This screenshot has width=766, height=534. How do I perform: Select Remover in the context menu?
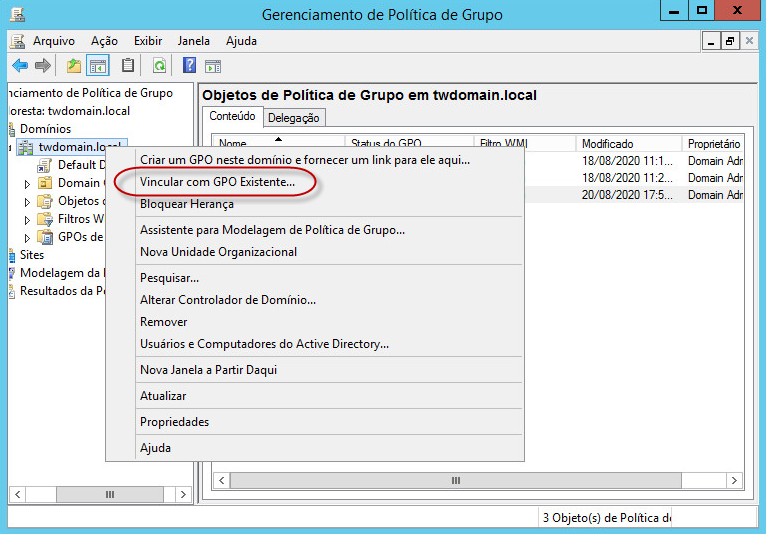pos(164,322)
